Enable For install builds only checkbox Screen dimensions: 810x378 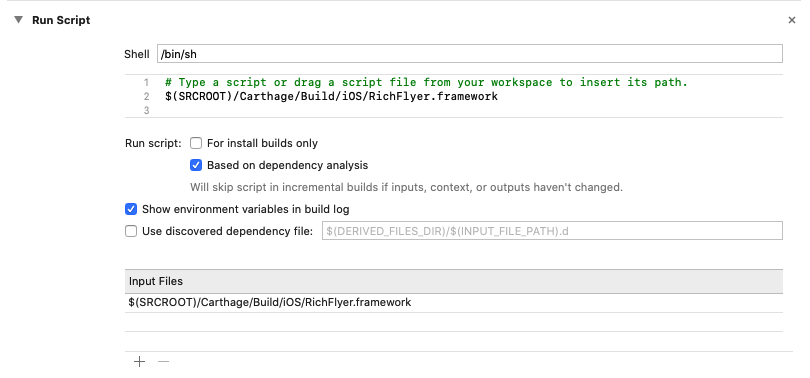click(196, 143)
